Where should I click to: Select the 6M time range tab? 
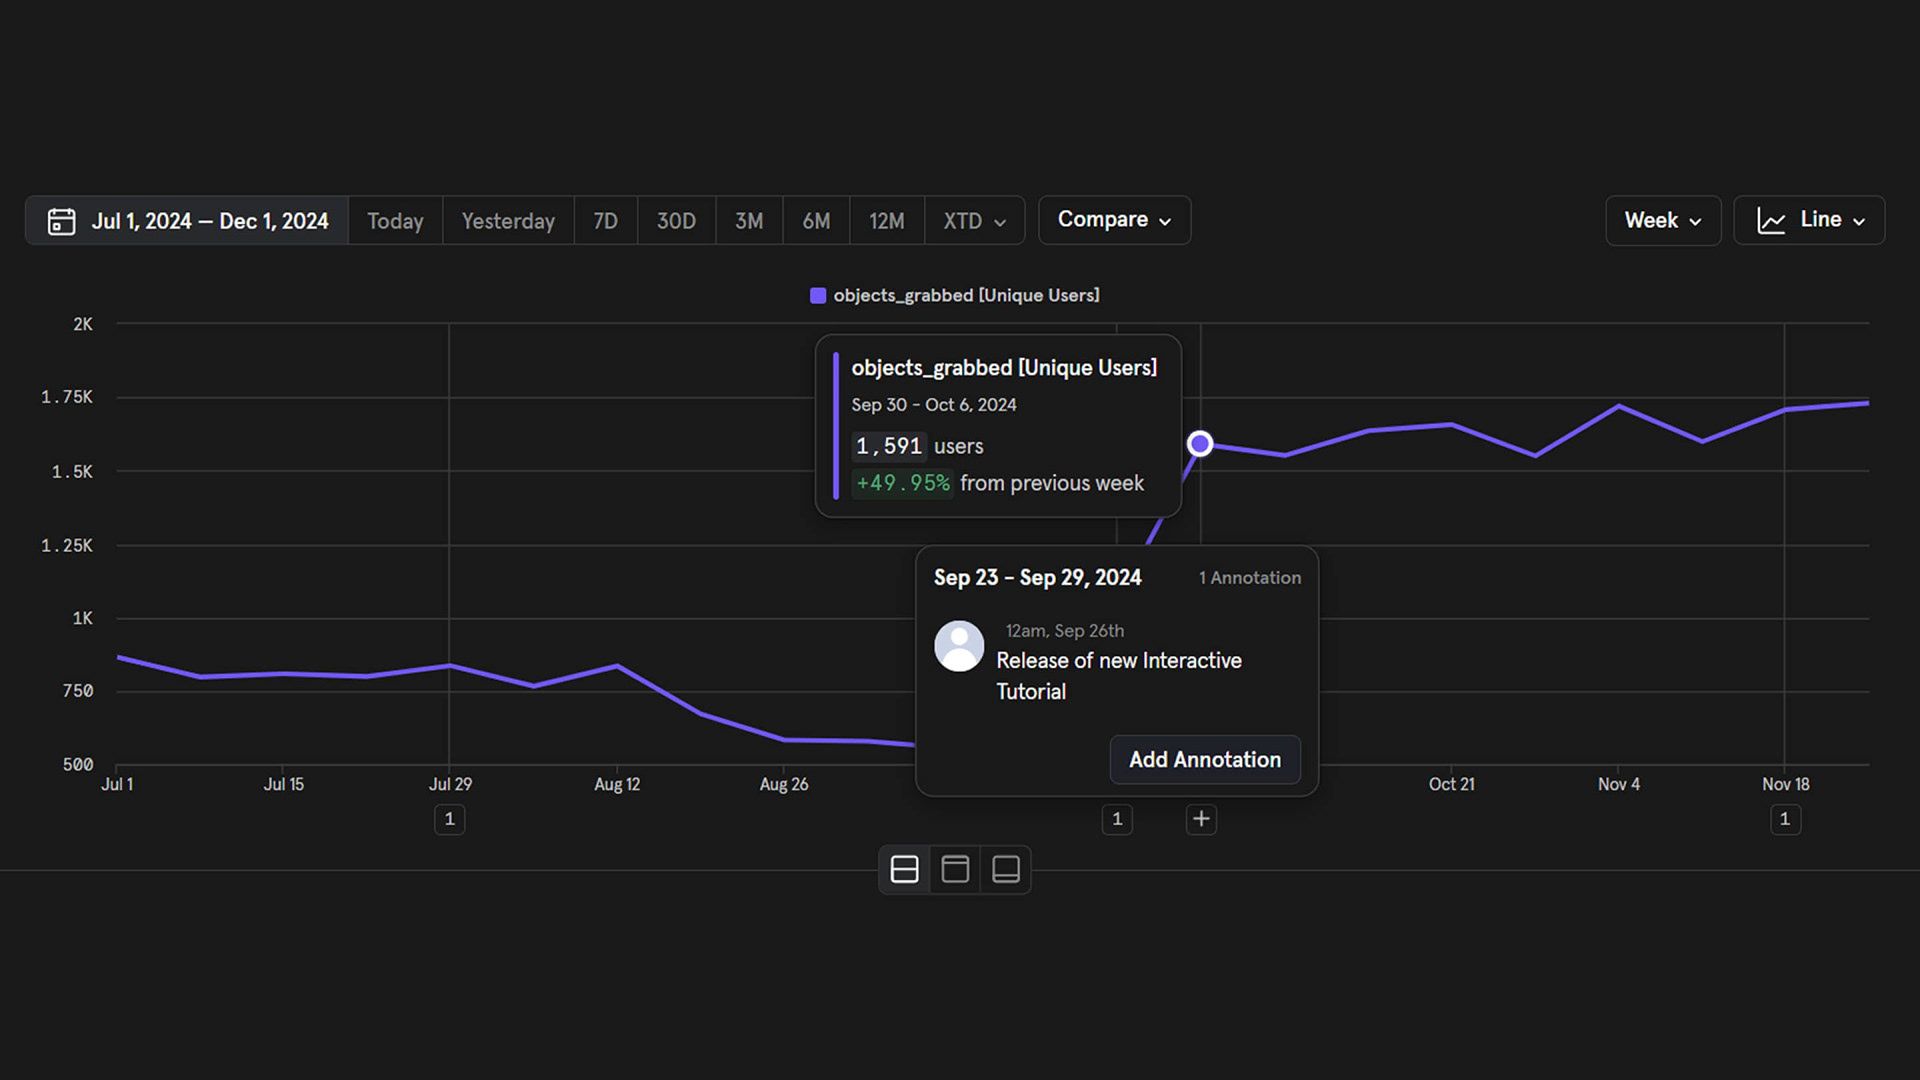pyautogui.click(x=816, y=221)
